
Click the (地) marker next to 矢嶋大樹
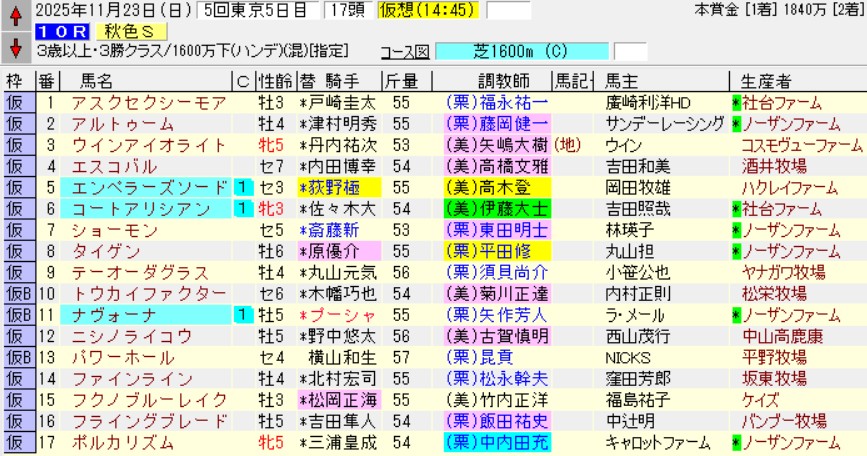[x=568, y=145]
